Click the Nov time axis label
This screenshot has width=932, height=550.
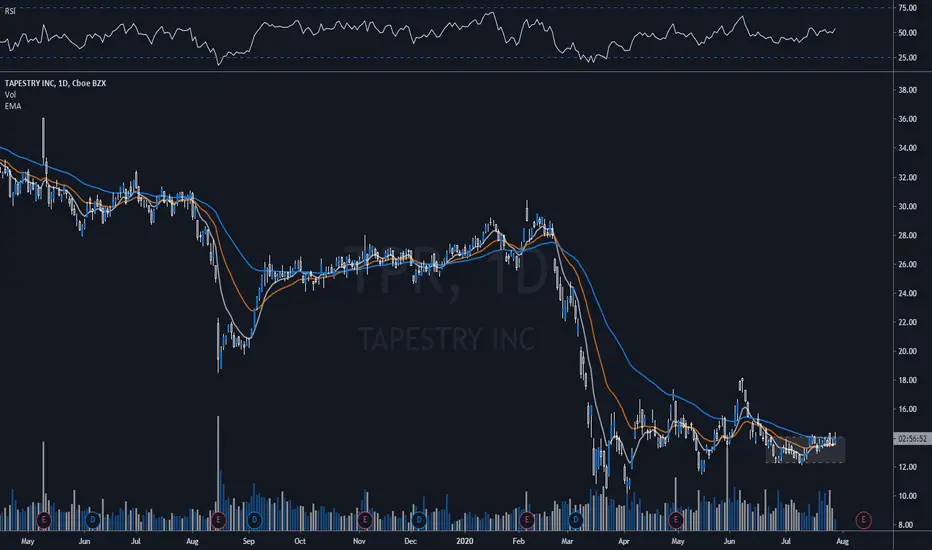[359, 541]
